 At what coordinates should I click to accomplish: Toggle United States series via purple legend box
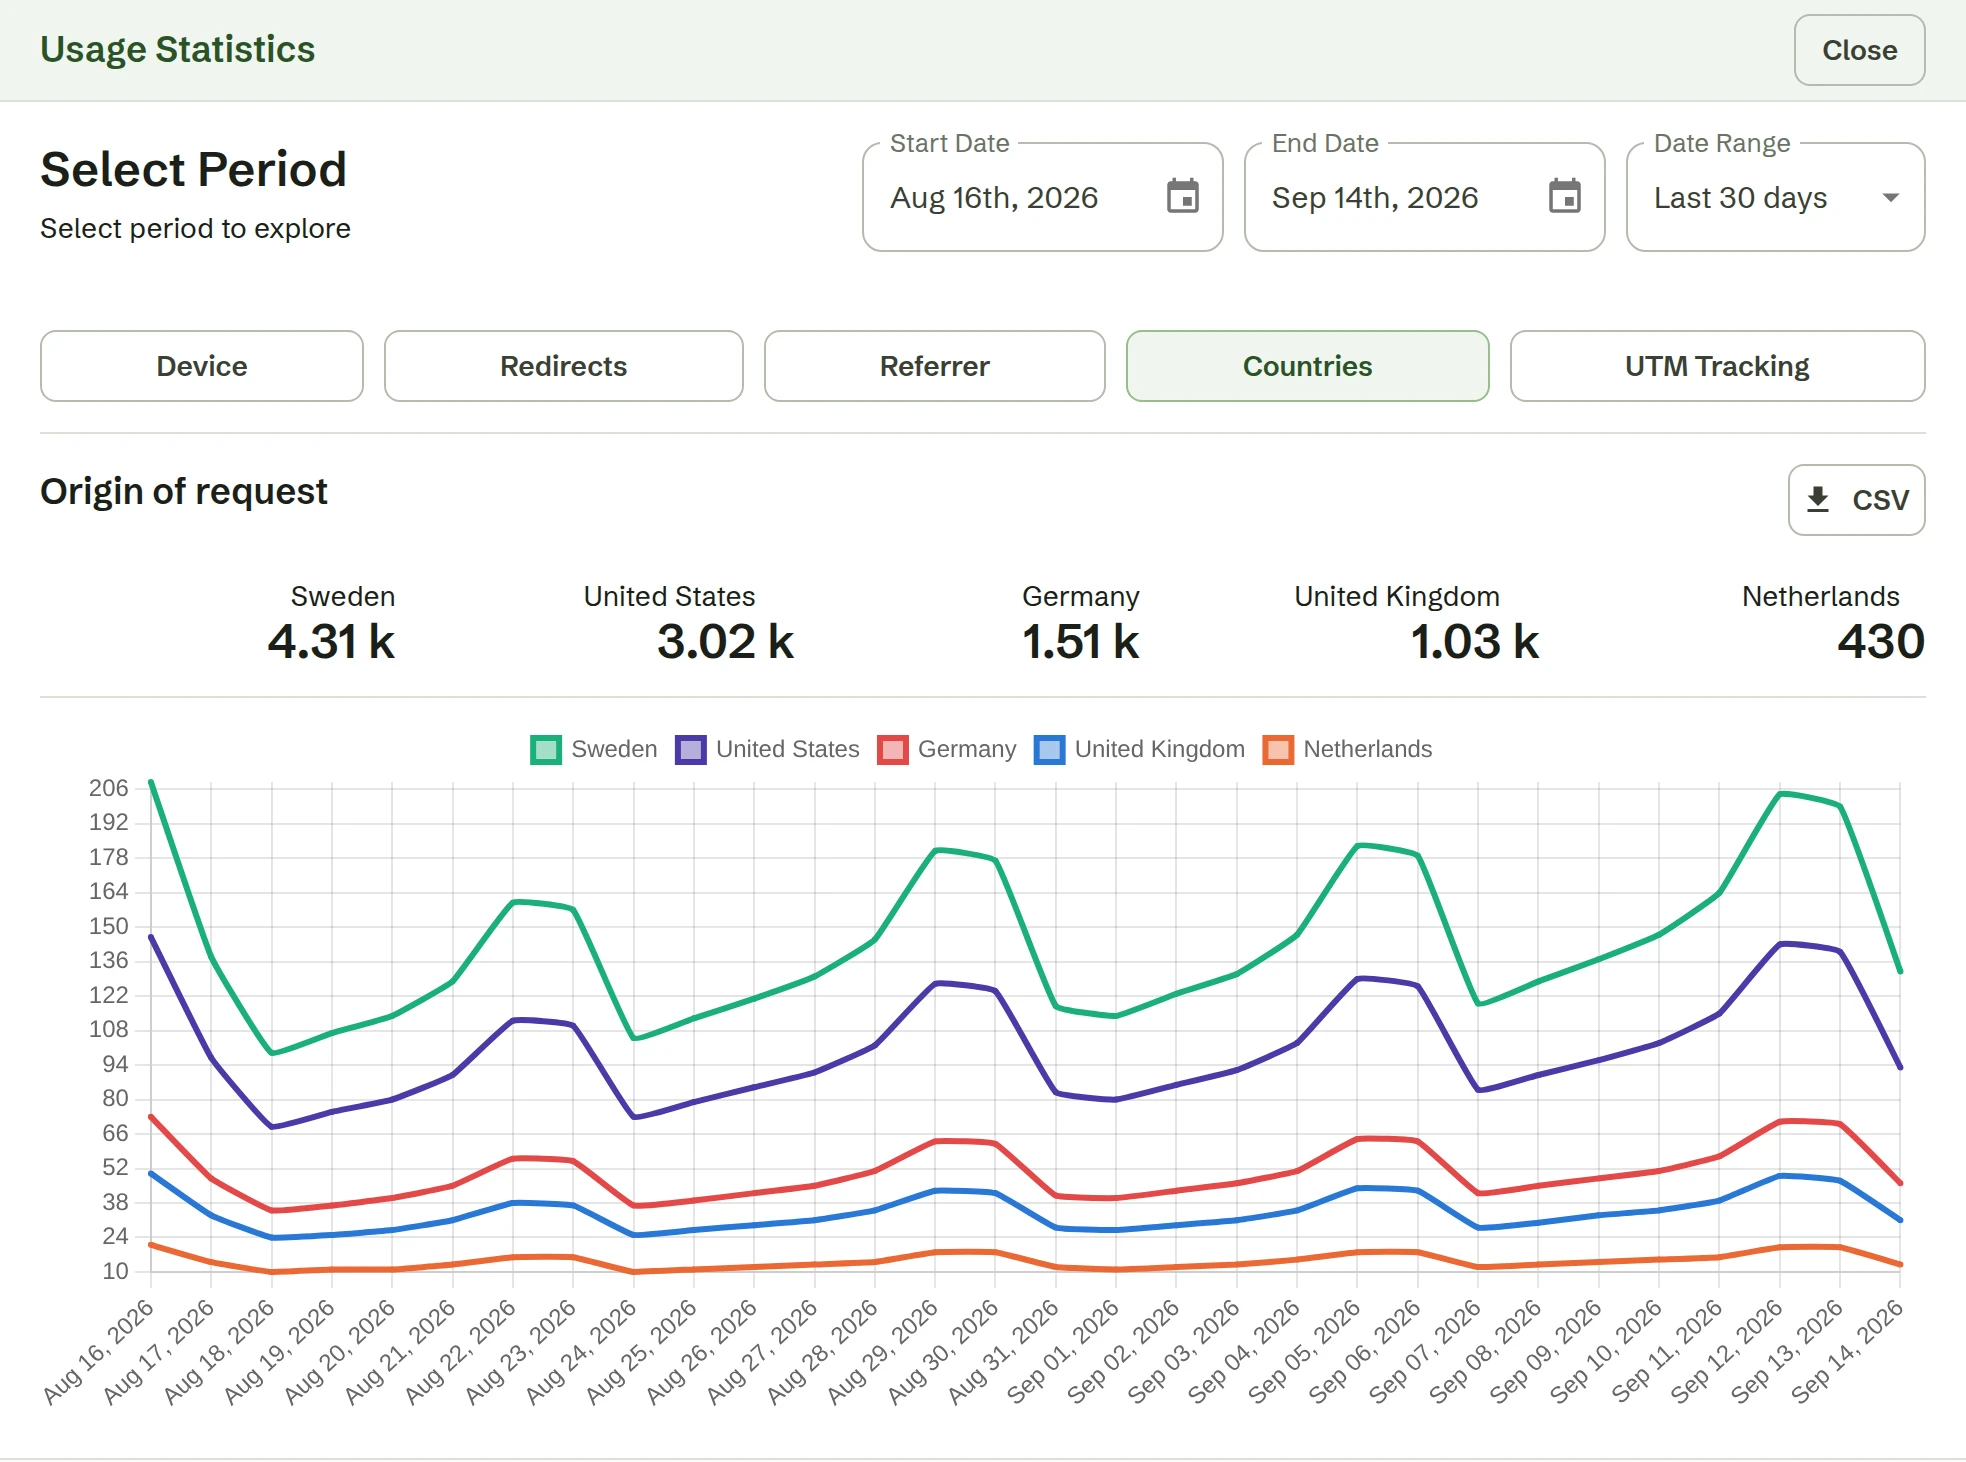pos(691,749)
